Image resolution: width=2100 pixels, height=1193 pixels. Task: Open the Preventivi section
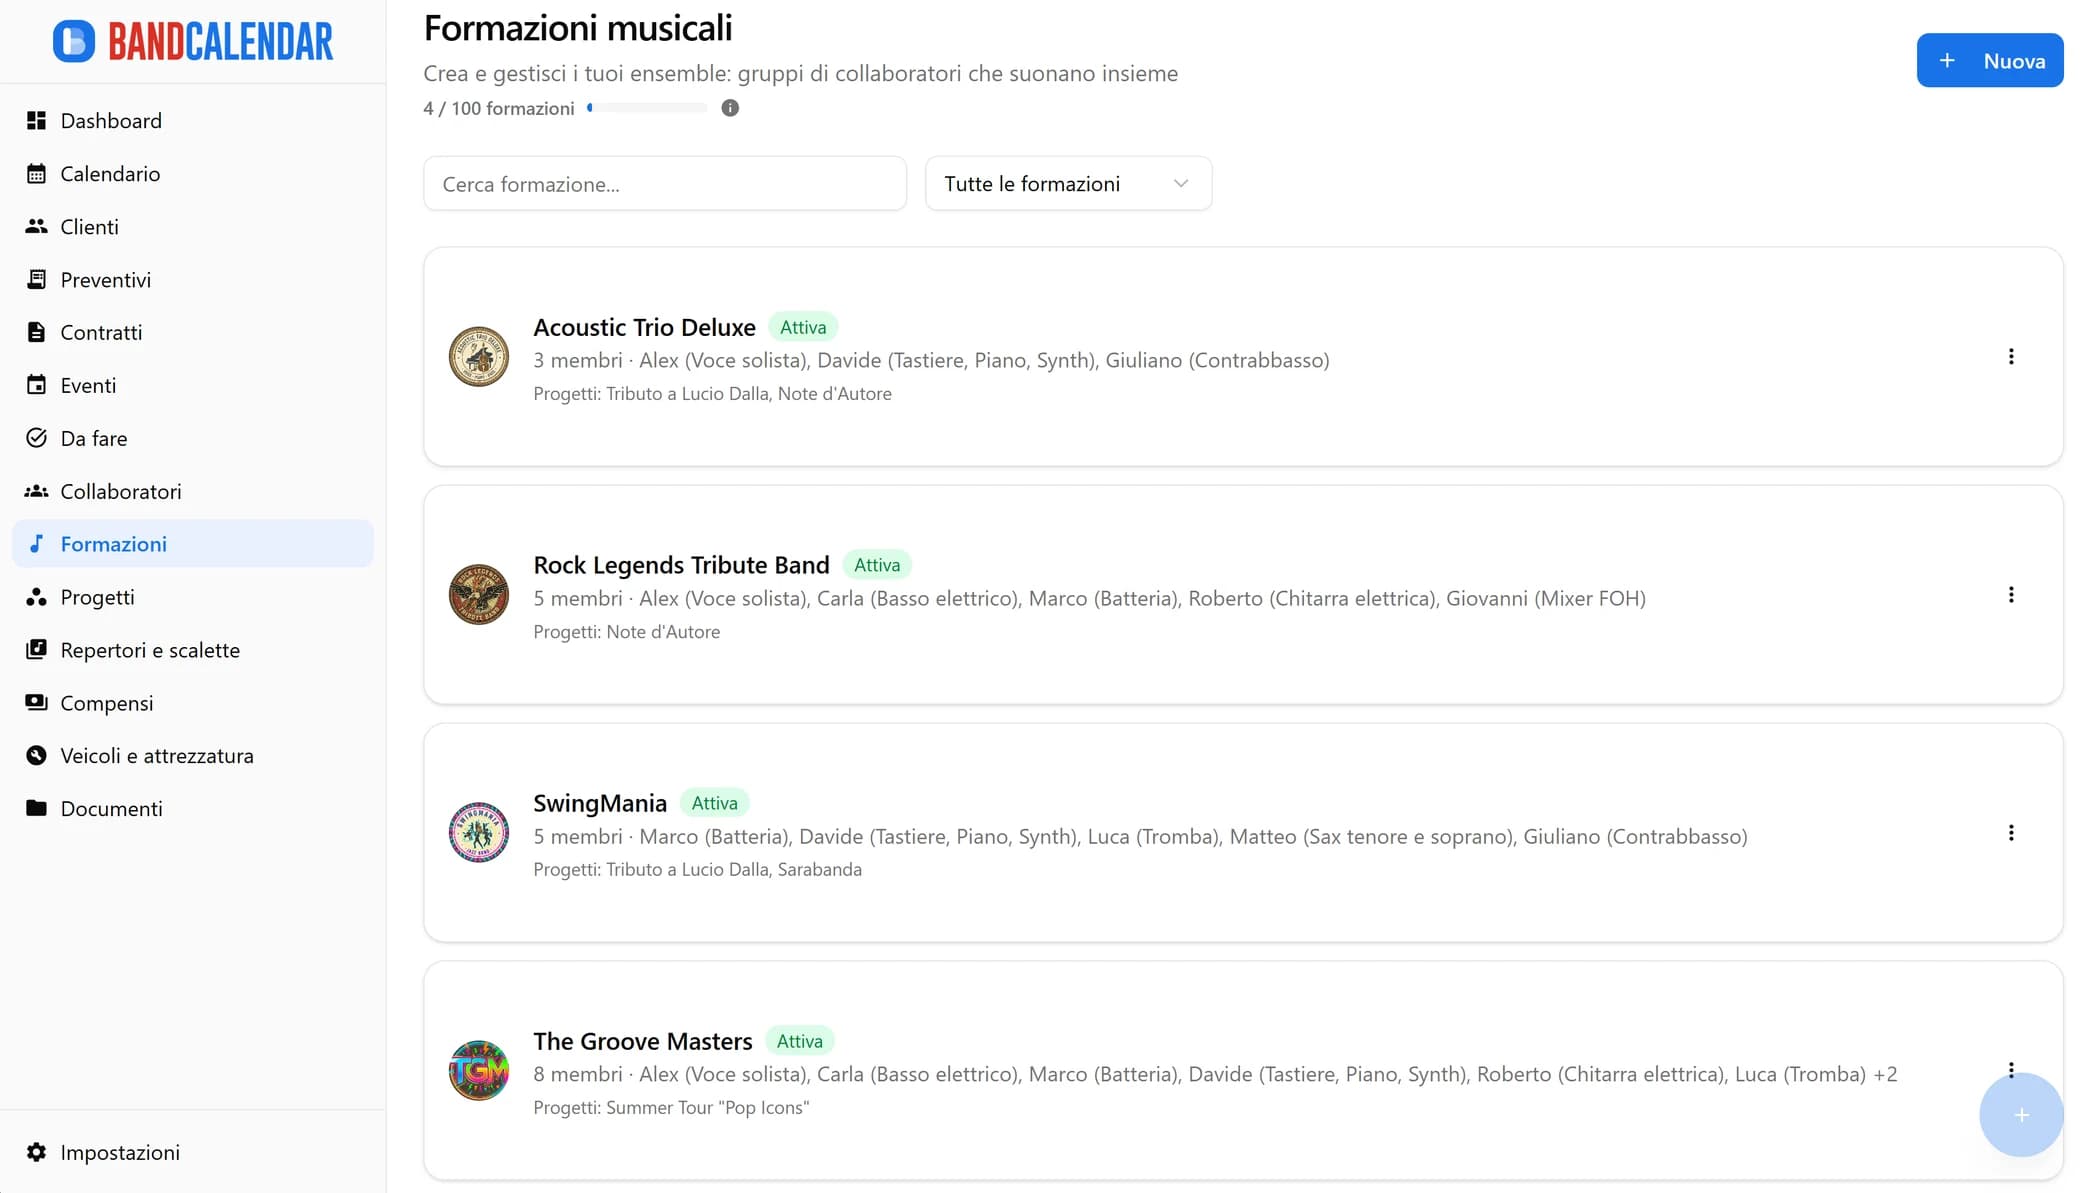click(105, 279)
